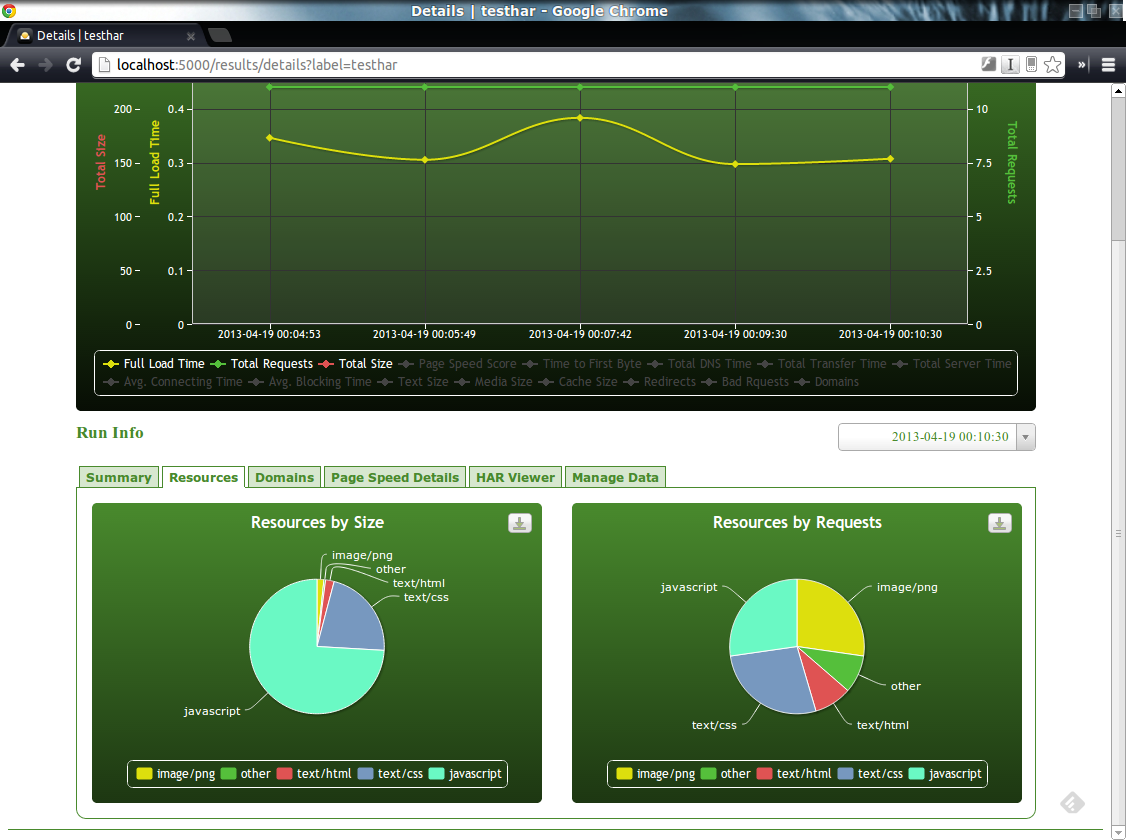Enable the Total Server Time series
This screenshot has height=840, width=1126.
coord(952,364)
